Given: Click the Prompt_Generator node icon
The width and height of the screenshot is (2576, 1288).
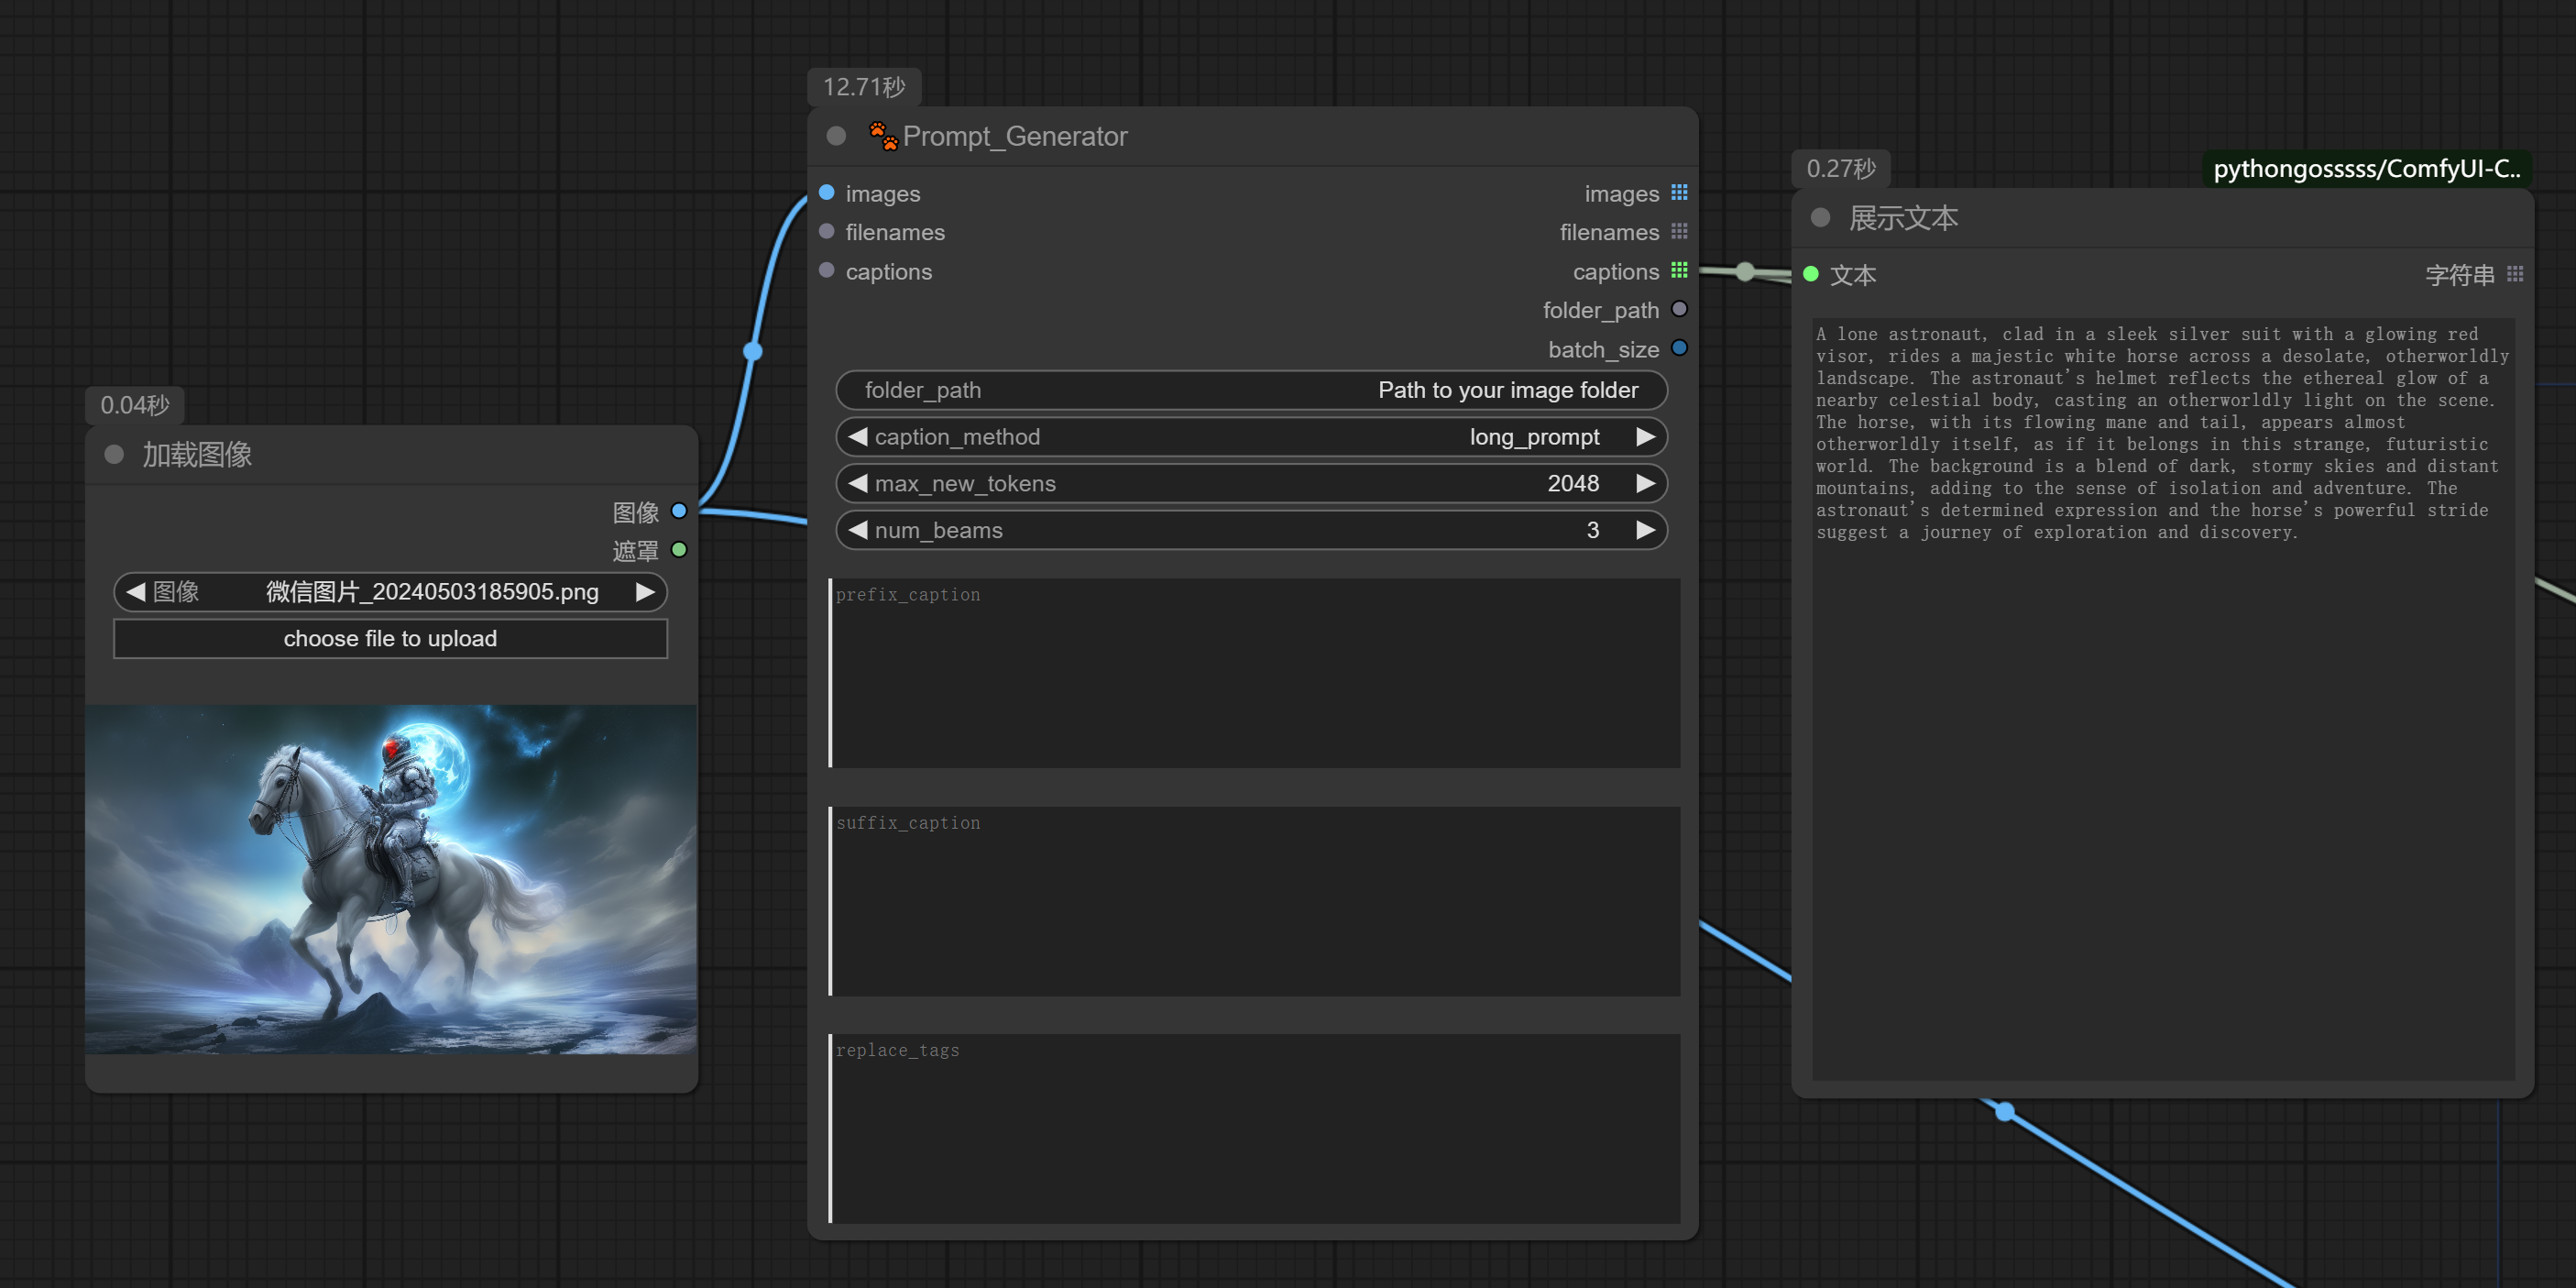Looking at the screenshot, I should (882, 137).
